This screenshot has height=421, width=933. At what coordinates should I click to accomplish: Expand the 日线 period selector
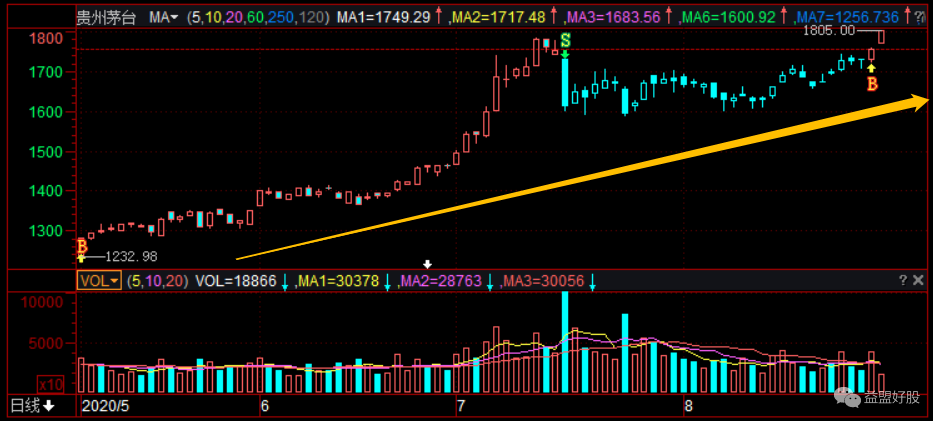[31, 406]
